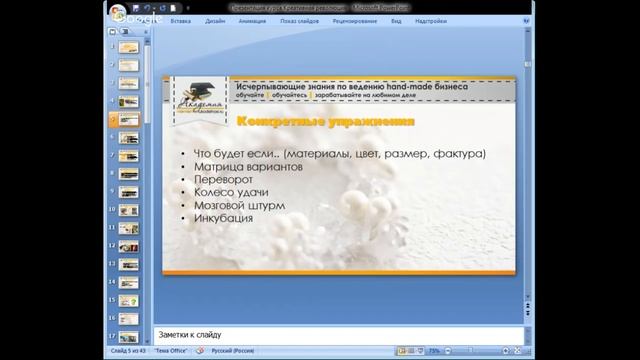This screenshot has width=640, height=360.
Task: Switch to the Анимация tab
Action: click(x=252, y=21)
